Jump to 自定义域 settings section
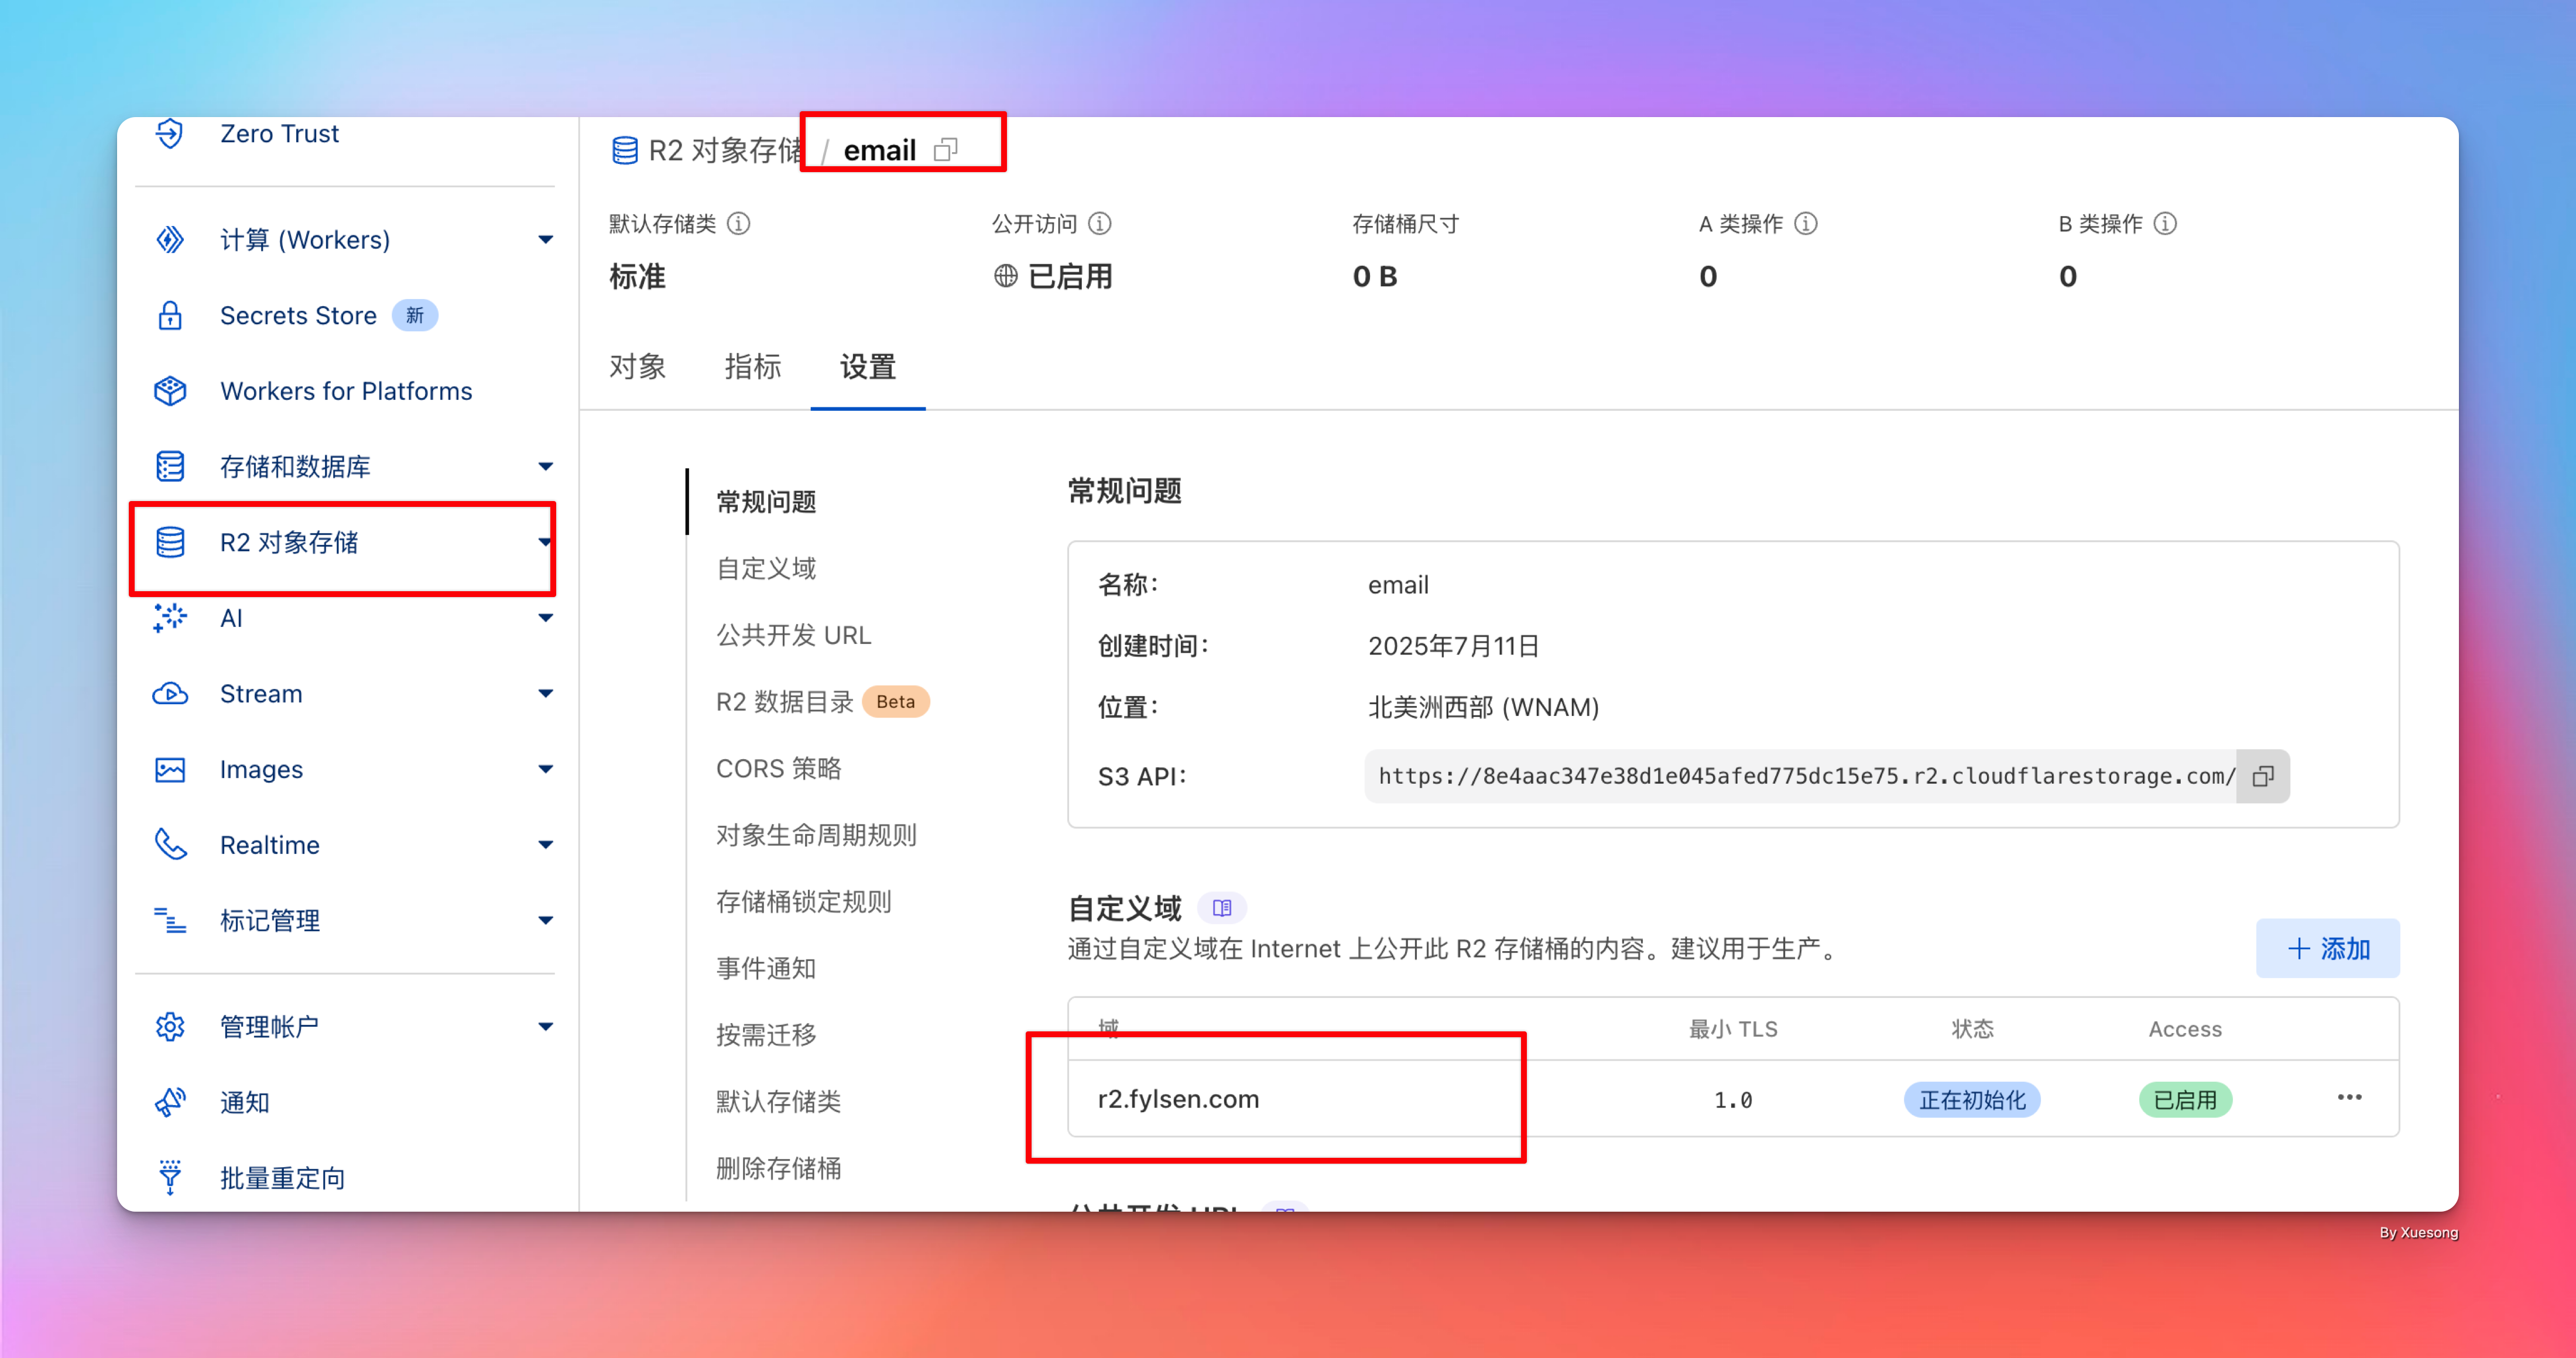Screen dimensions: 2576x1358 tap(766, 569)
